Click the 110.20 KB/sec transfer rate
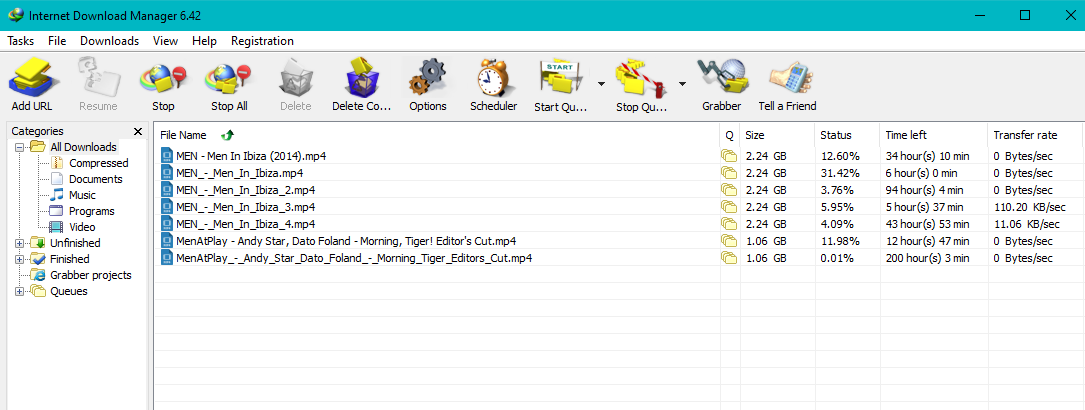 [x=1030, y=207]
